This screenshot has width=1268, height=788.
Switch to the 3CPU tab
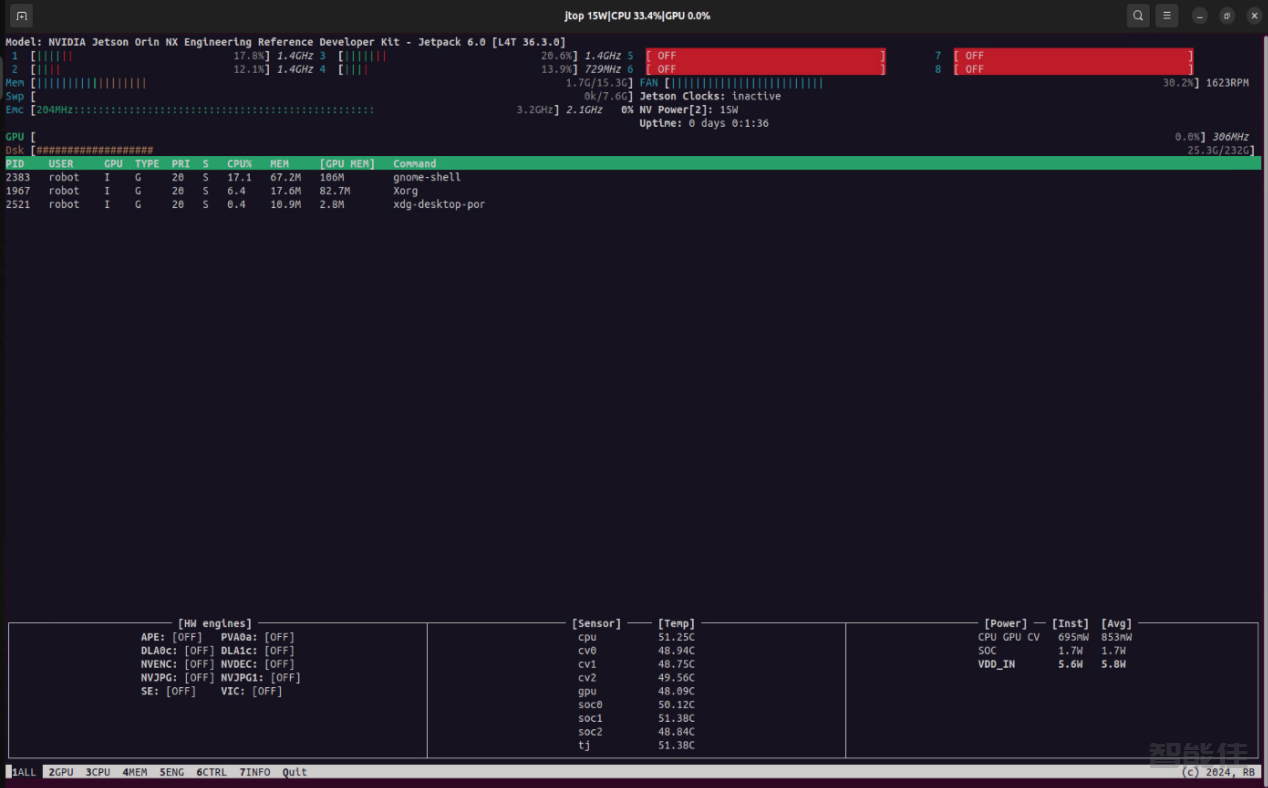(x=98, y=772)
